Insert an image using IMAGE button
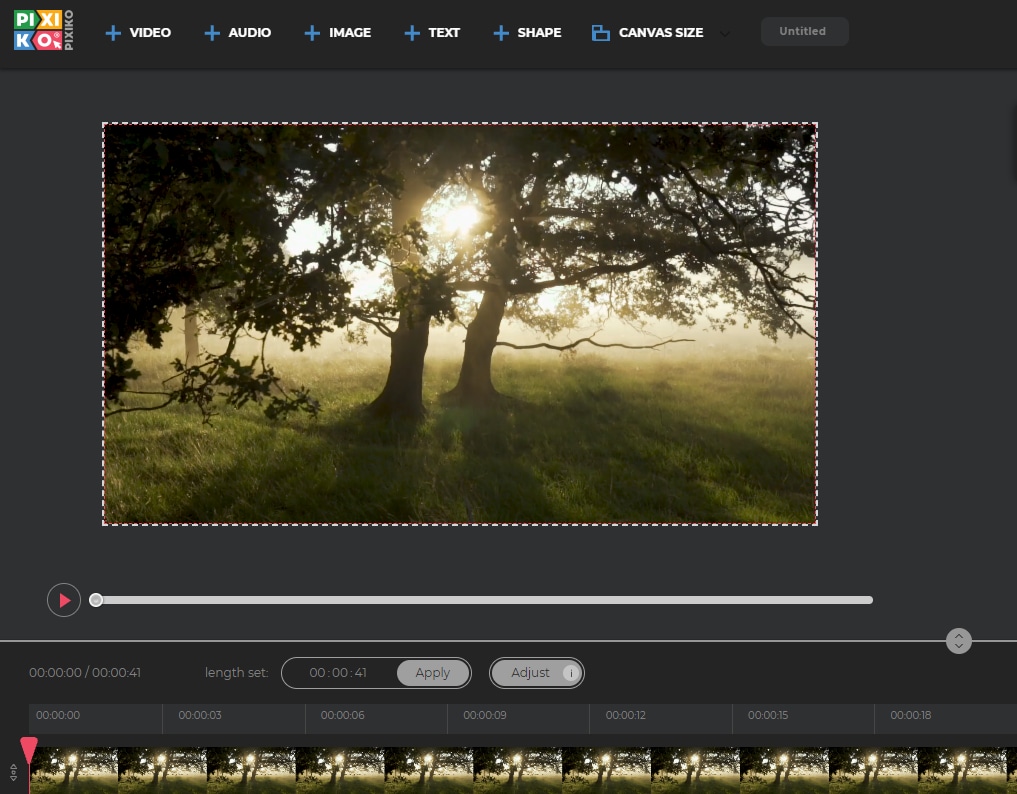This screenshot has height=794, width=1017. [x=338, y=32]
